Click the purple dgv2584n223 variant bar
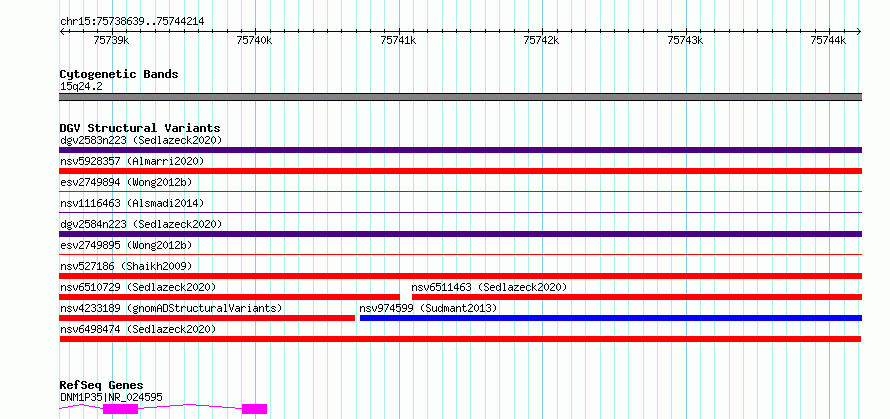890x419 pixels. point(461,234)
